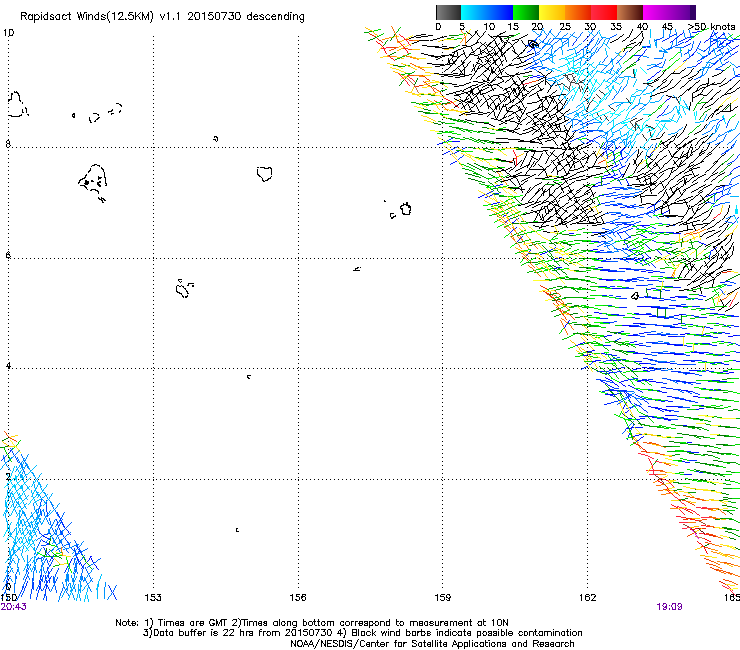This screenshot has width=740, height=650.
Task: Click the longitude "159" axis label
Action: pyautogui.click(x=443, y=598)
